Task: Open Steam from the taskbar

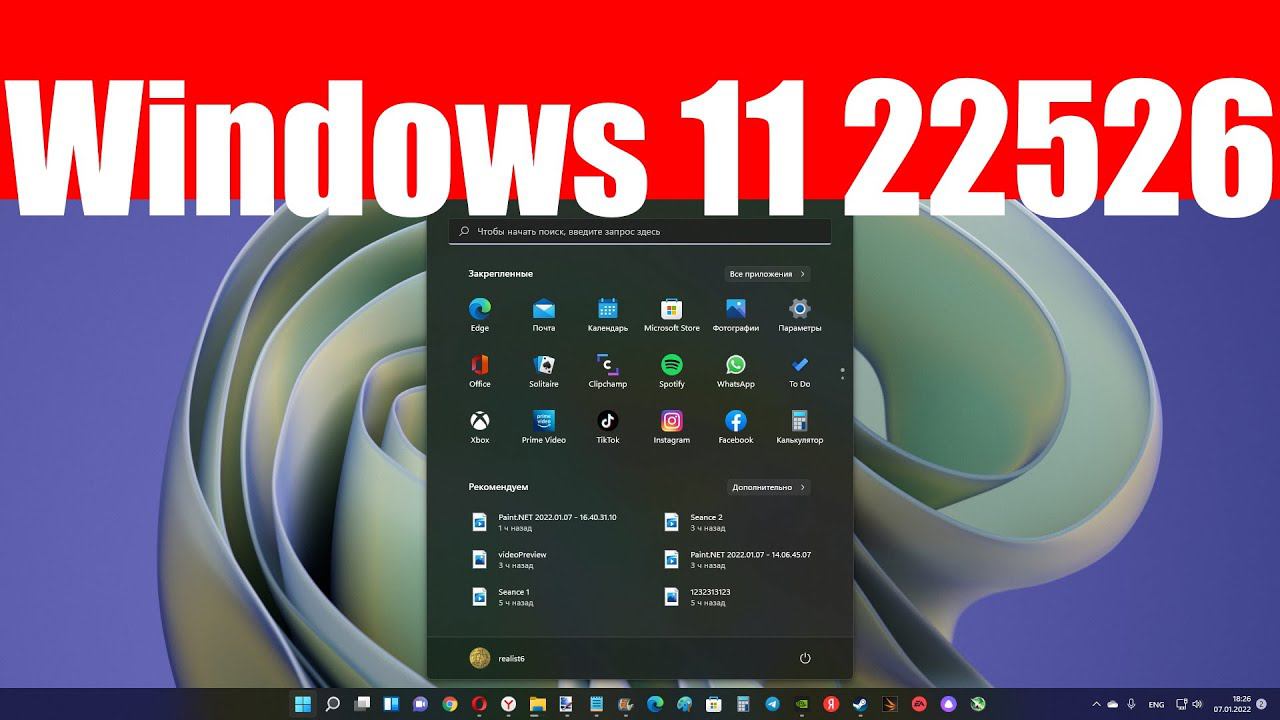Action: (x=860, y=704)
